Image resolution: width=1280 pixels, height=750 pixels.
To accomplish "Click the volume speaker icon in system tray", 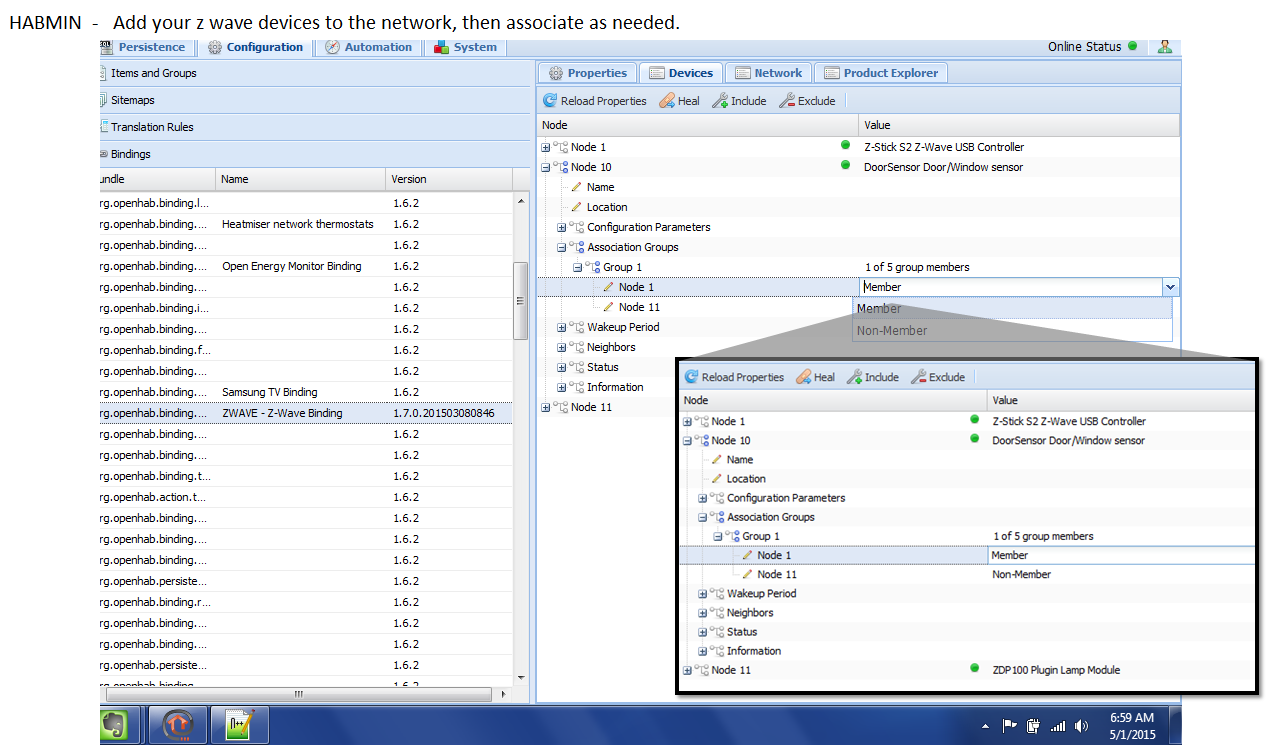I will [1081, 726].
